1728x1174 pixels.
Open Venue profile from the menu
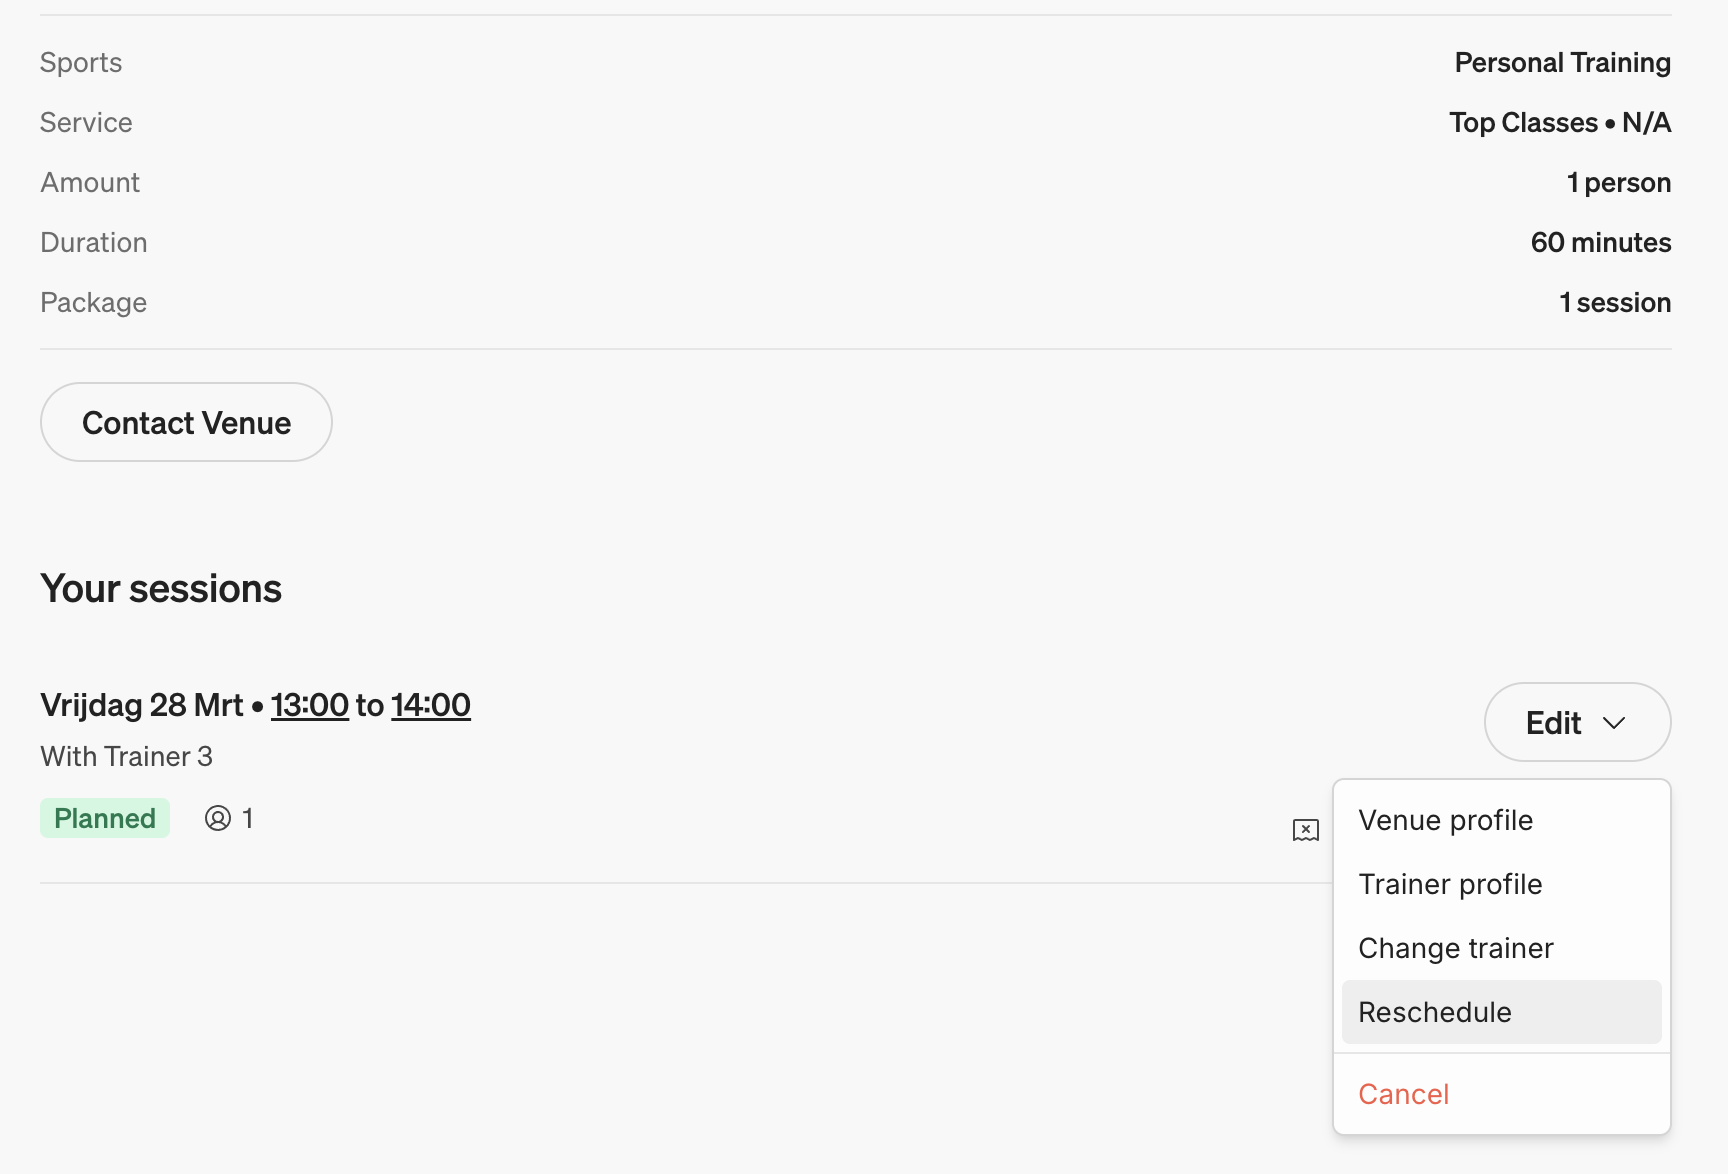coord(1445,820)
